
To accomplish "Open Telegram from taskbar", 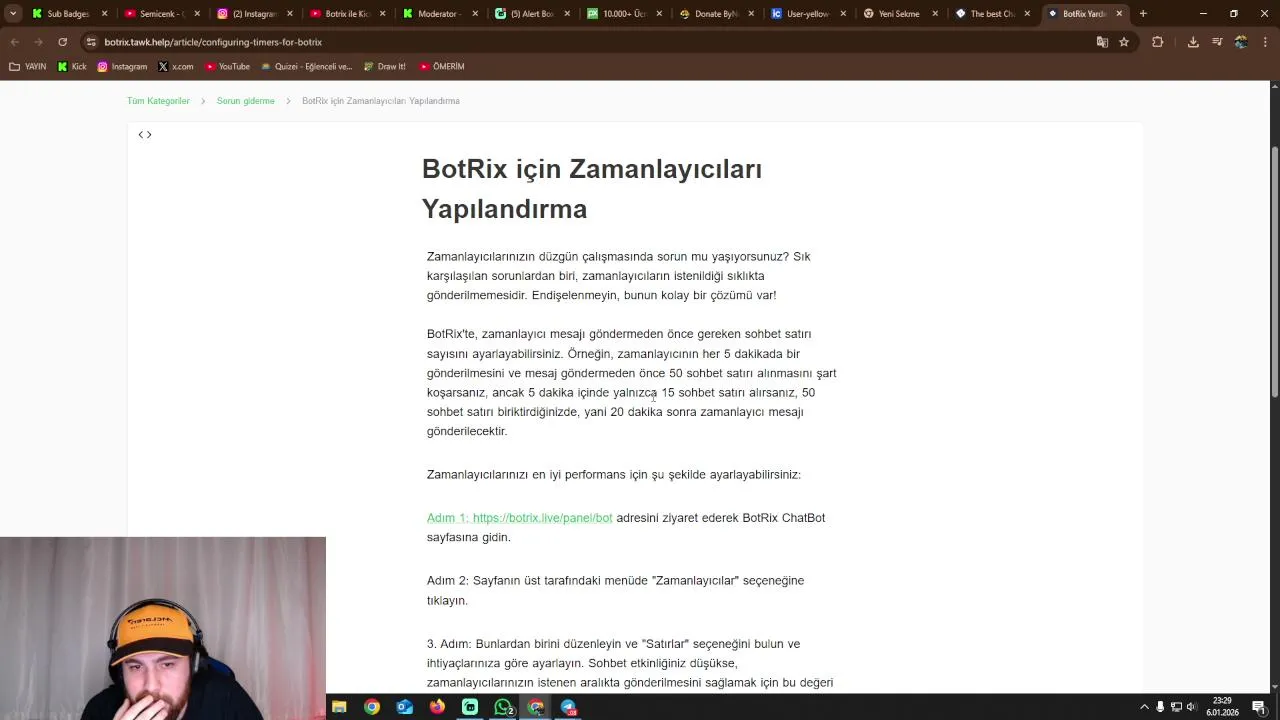I will [x=568, y=707].
